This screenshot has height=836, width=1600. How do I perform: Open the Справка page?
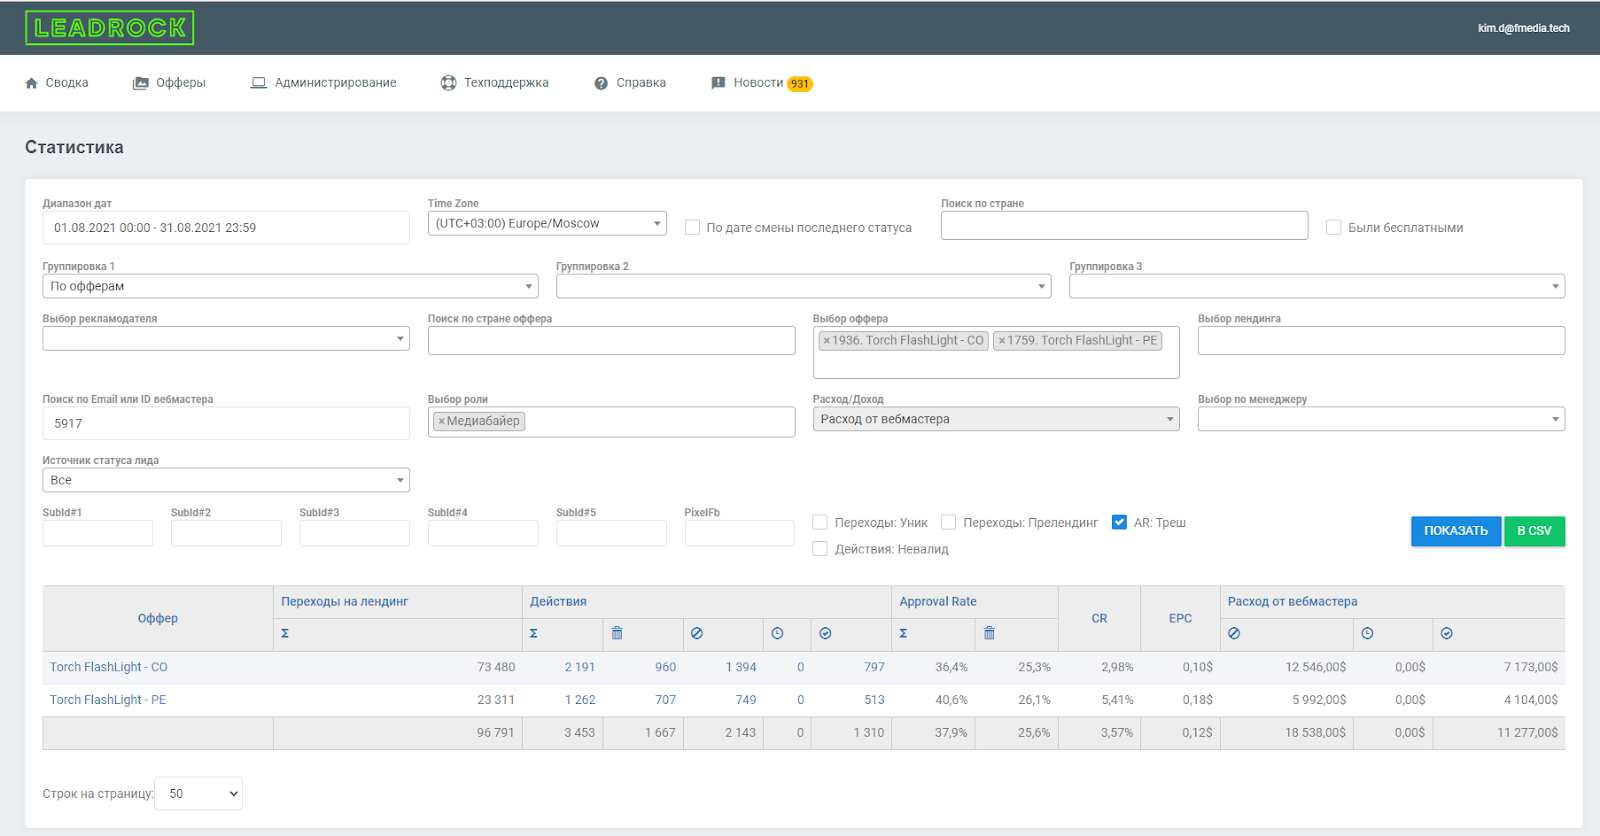click(630, 83)
